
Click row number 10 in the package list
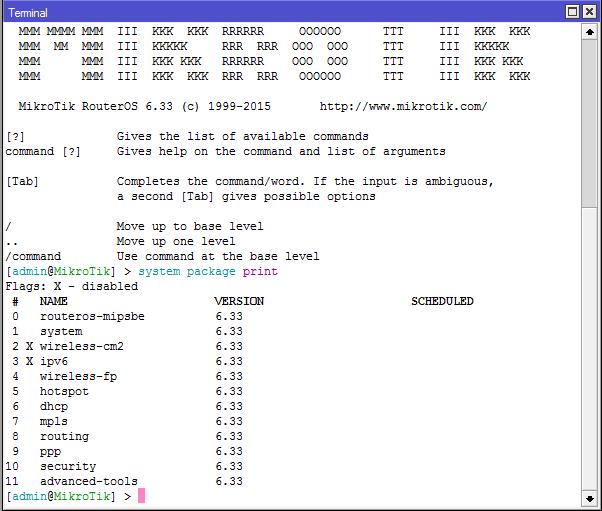[x=12, y=466]
